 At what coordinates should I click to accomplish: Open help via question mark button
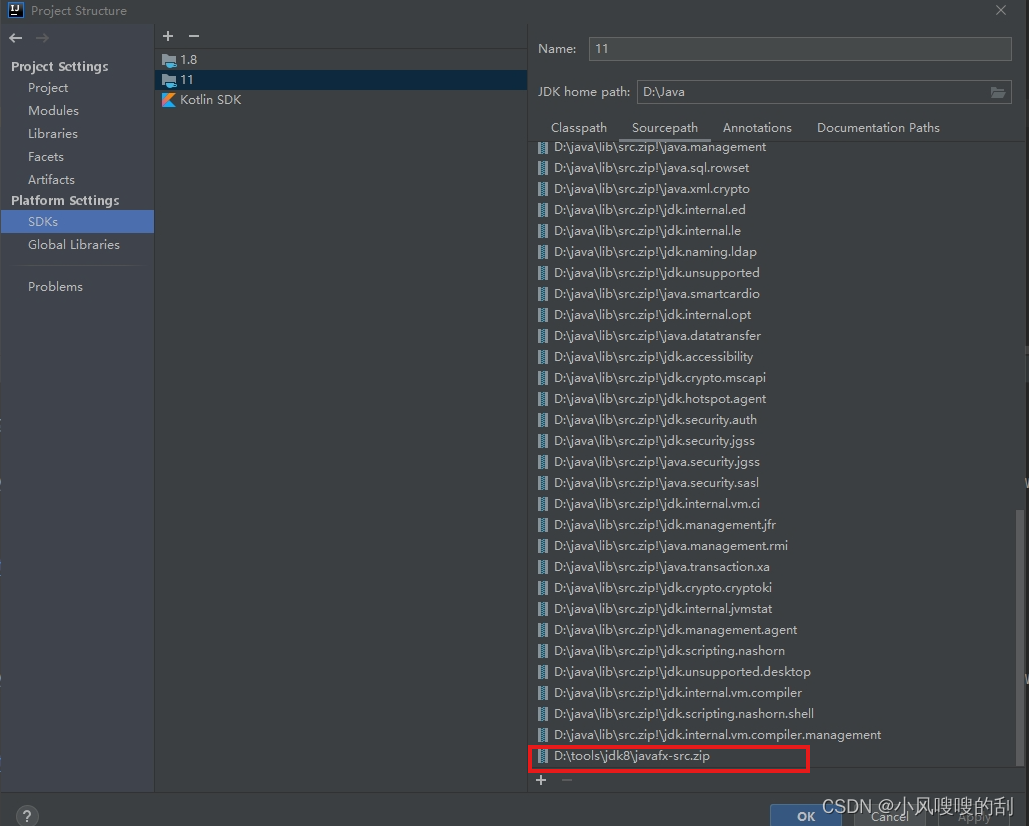coord(27,816)
